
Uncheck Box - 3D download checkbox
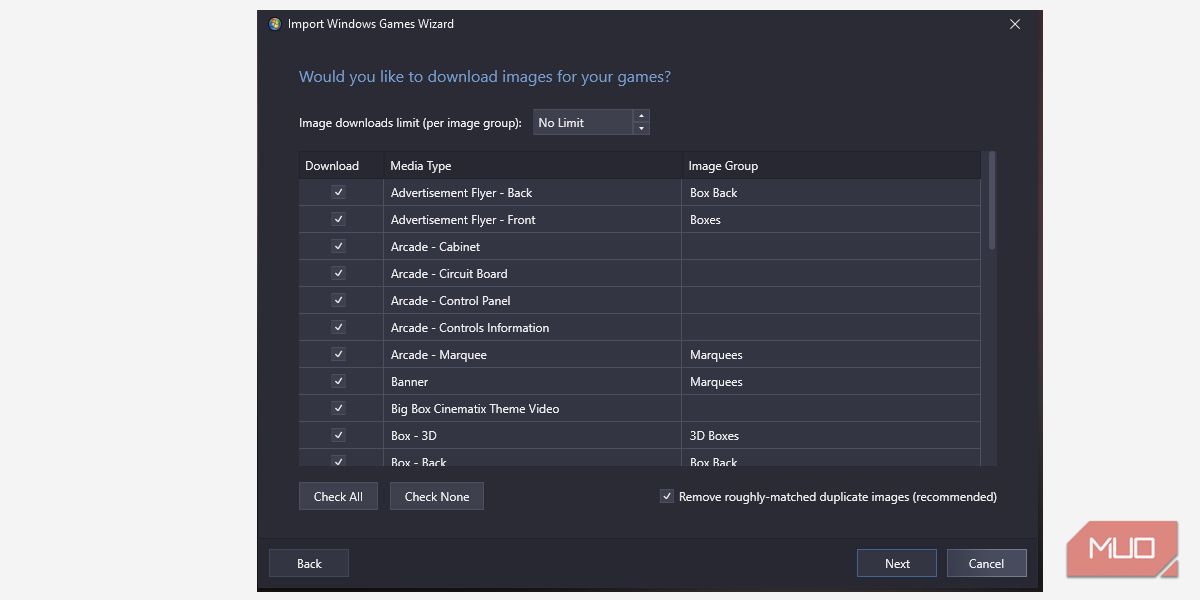[x=338, y=435]
